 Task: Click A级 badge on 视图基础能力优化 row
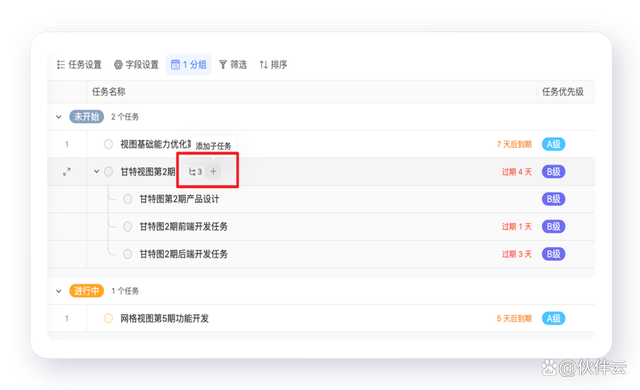[x=553, y=144]
